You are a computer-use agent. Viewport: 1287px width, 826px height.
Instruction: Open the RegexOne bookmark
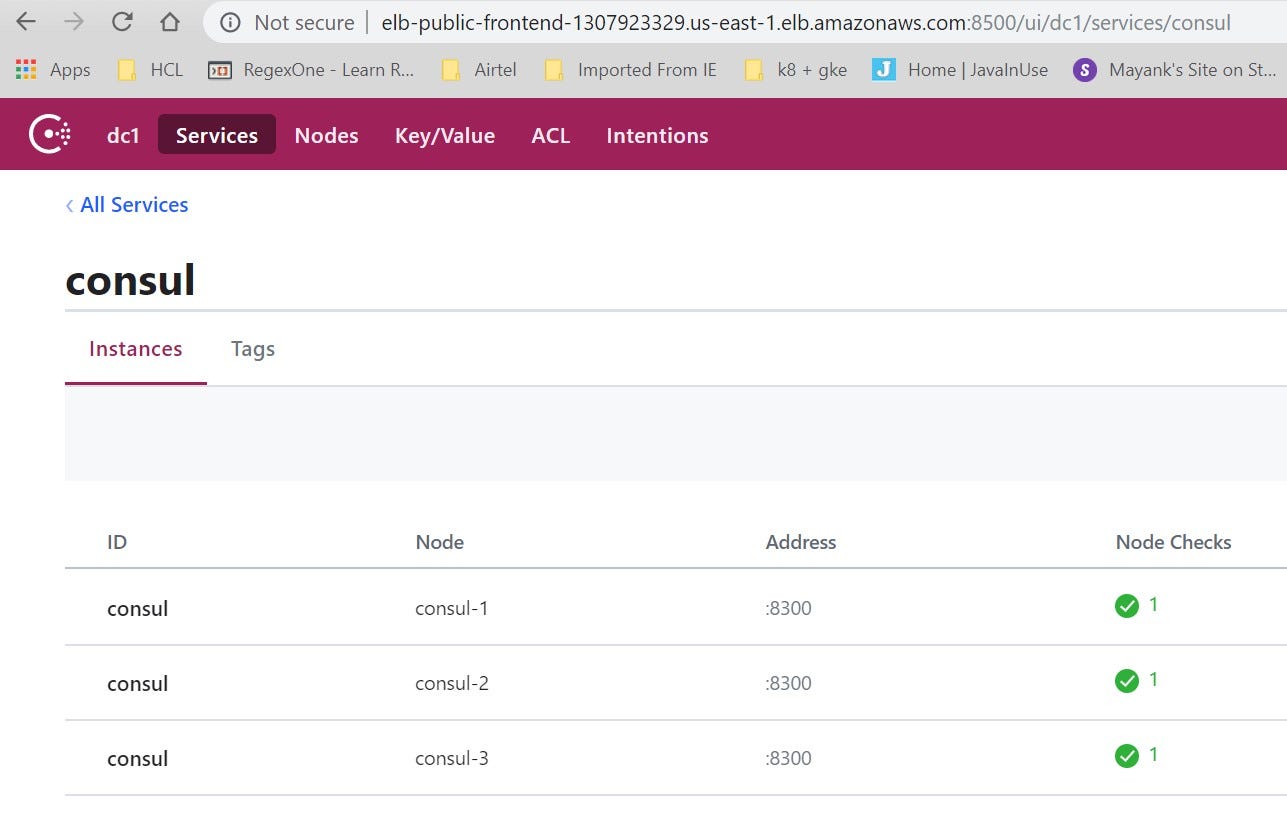(x=311, y=70)
